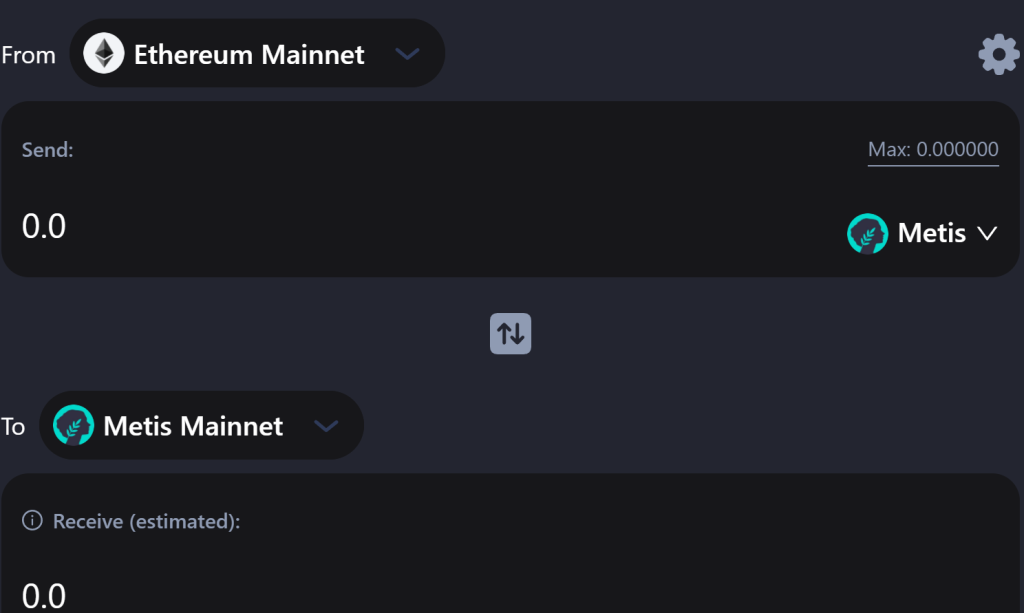
Task: Use the Max: 0.000000 link
Action: point(933,149)
